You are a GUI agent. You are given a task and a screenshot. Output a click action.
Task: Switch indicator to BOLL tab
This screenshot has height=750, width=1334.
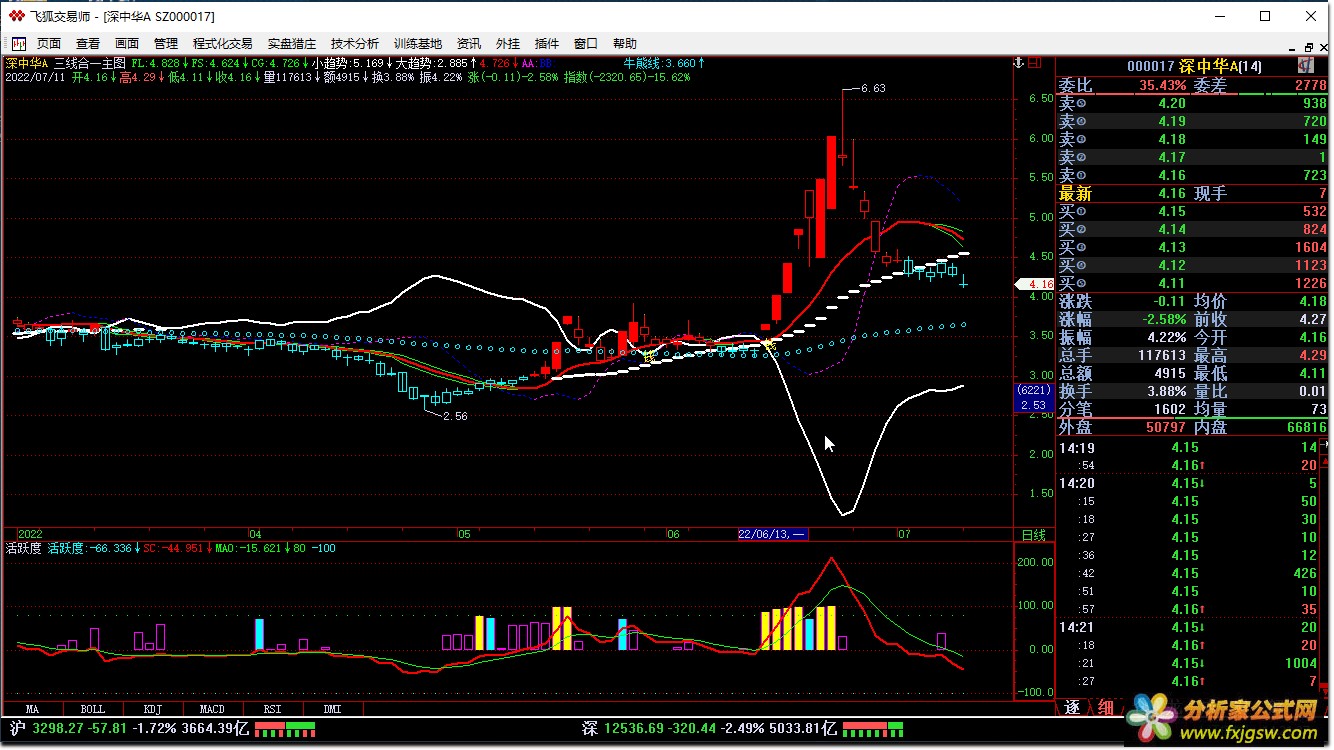point(92,709)
